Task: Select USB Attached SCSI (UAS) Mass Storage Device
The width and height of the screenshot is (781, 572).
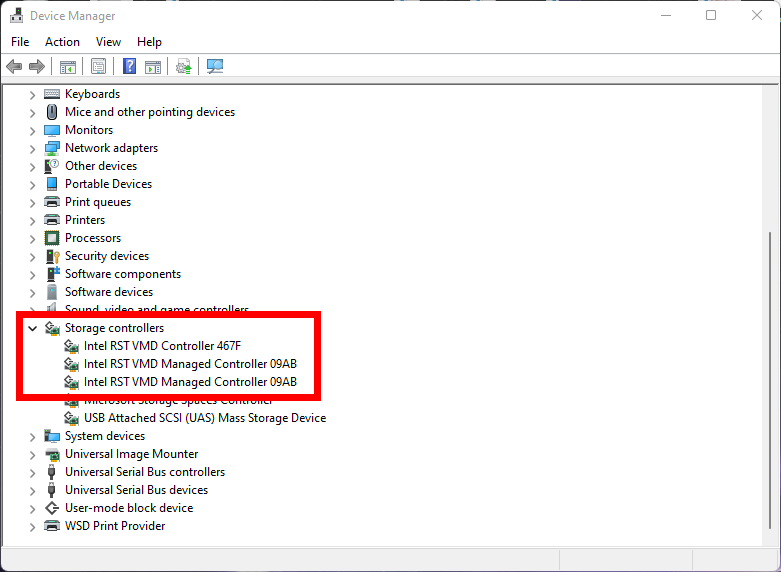Action: pos(205,418)
